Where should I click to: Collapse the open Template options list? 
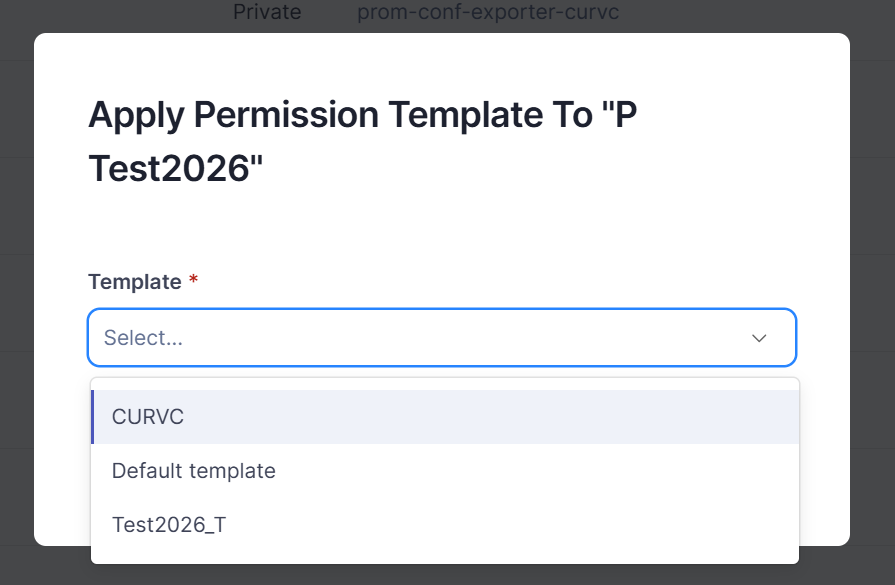point(759,338)
